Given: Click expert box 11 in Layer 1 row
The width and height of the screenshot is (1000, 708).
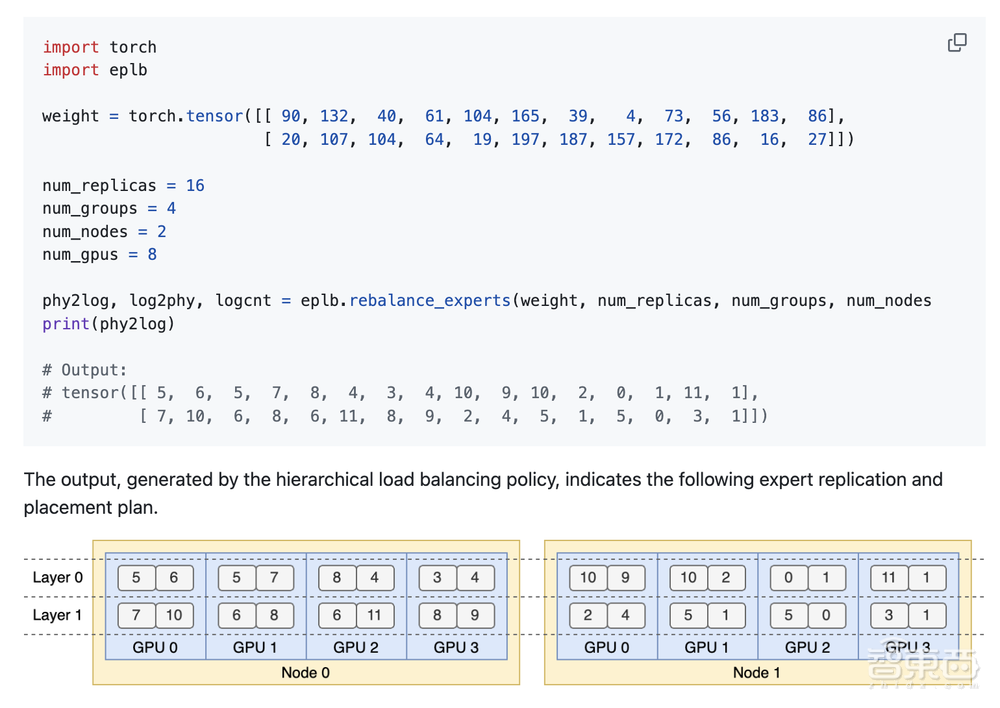Looking at the screenshot, I should 374,615.
